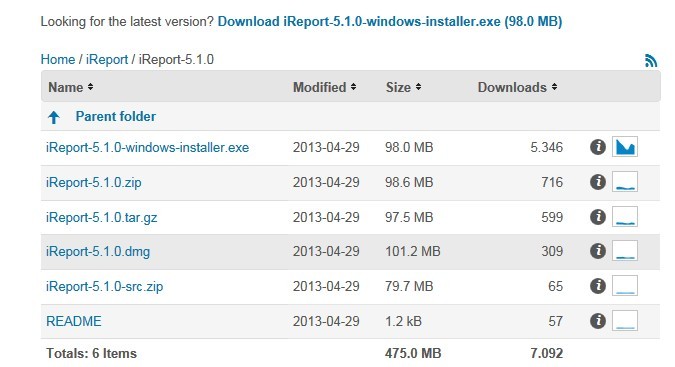Sort the list by Size column
The height and width of the screenshot is (367, 675).
click(x=403, y=87)
